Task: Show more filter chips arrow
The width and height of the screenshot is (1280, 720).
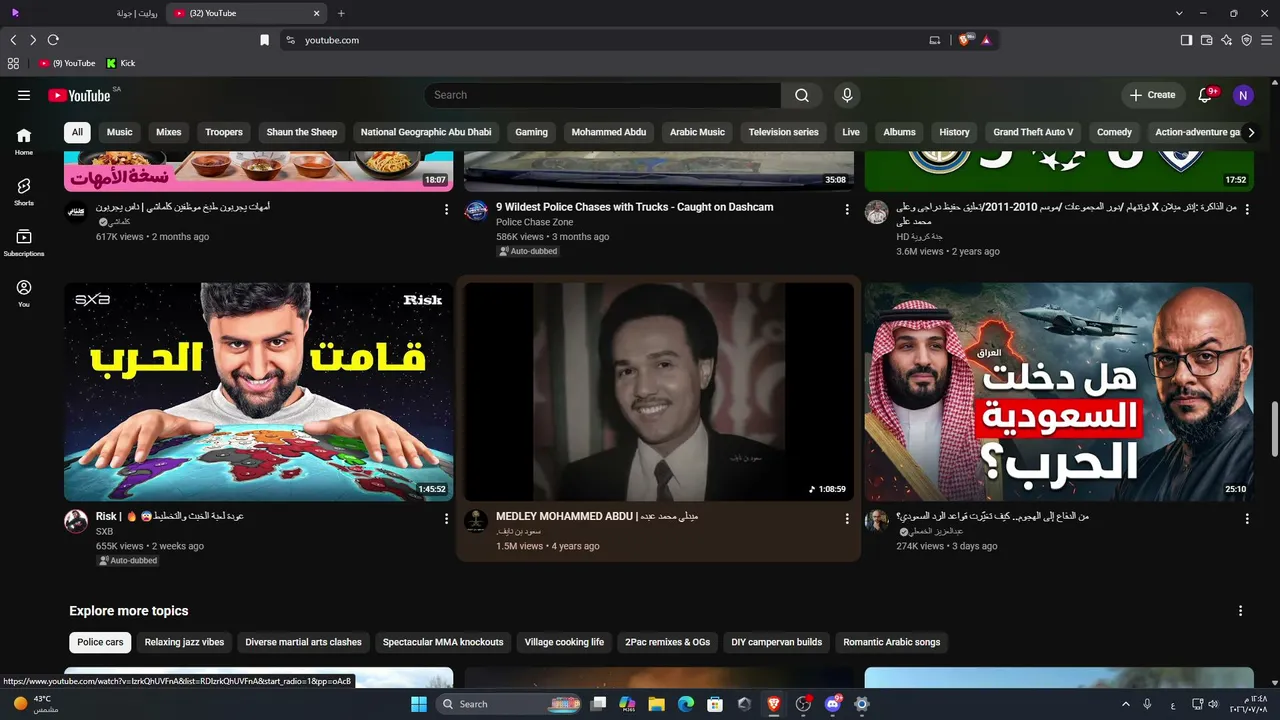Action: click(1250, 132)
